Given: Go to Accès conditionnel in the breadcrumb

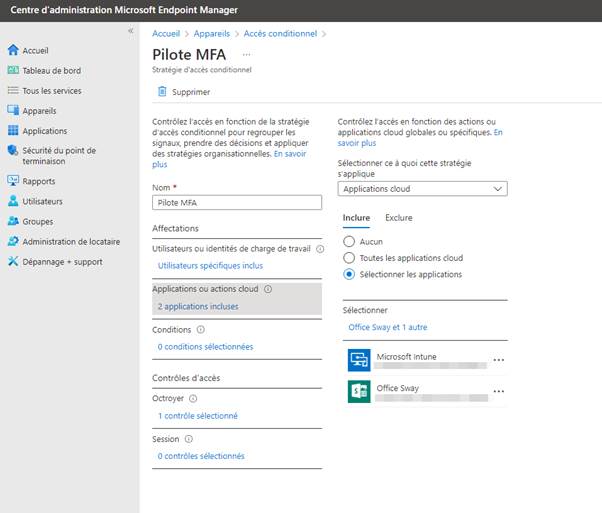Looking at the screenshot, I should (x=280, y=34).
